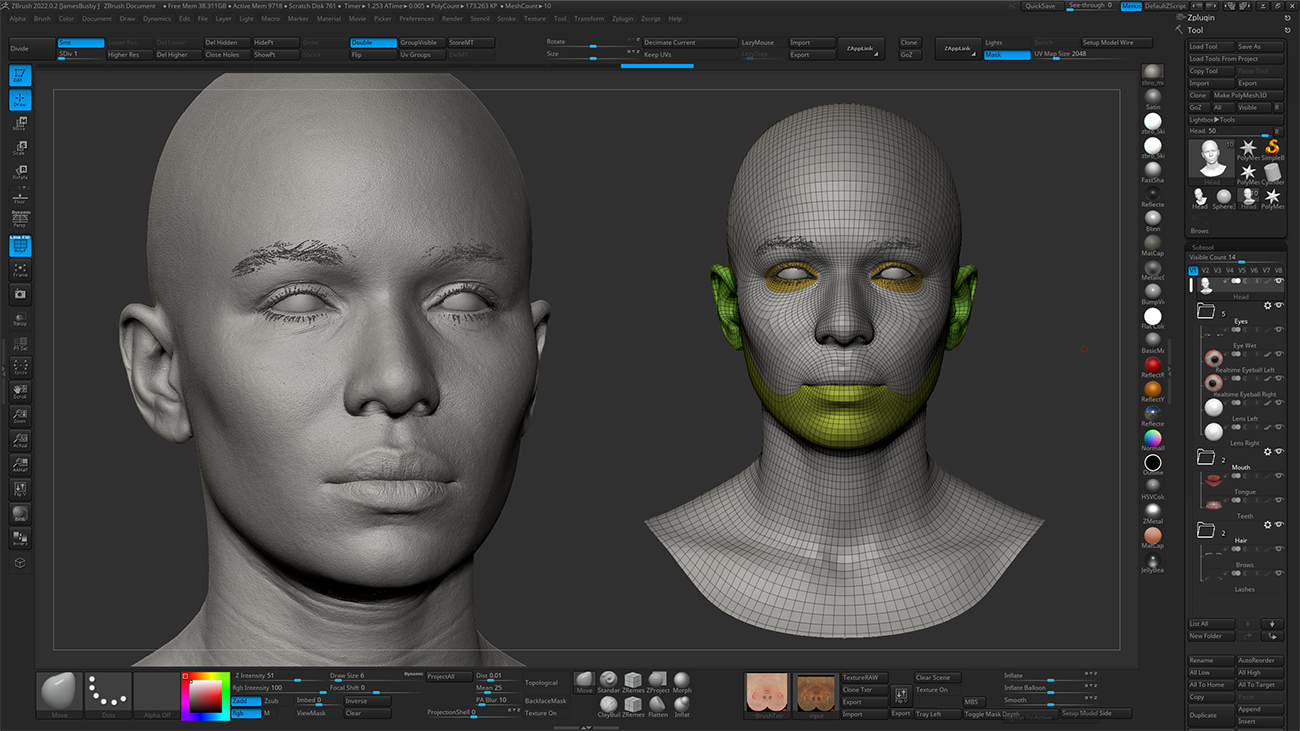The image size is (1300, 731).
Task: Click the BrushTxtr texture thumbnail
Action: [768, 692]
